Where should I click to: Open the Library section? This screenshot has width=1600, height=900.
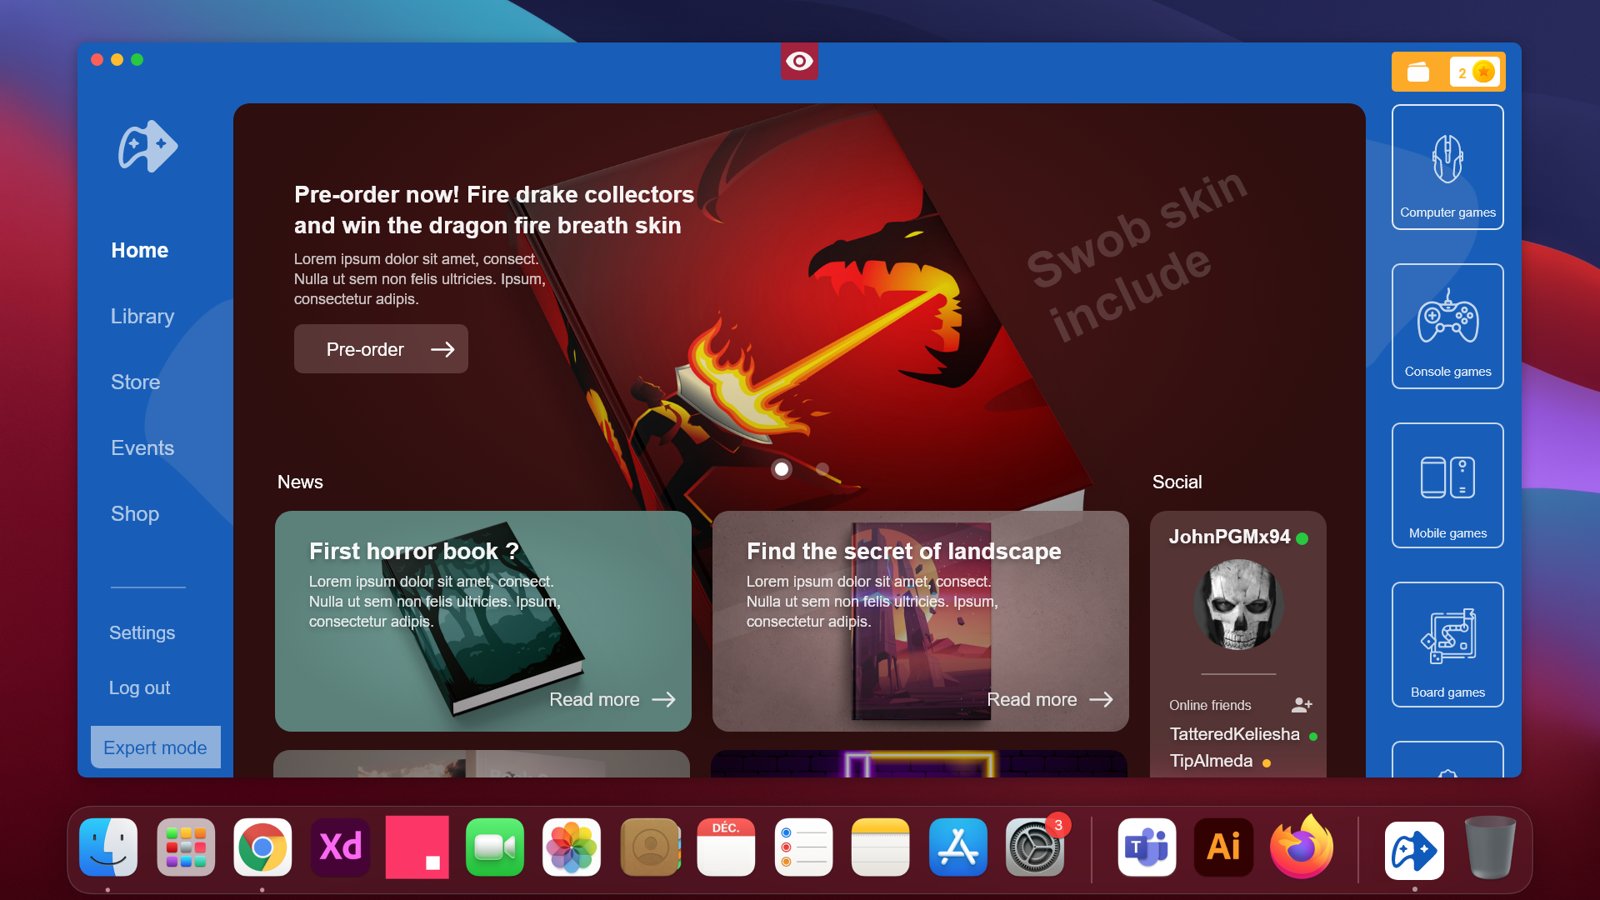point(142,316)
